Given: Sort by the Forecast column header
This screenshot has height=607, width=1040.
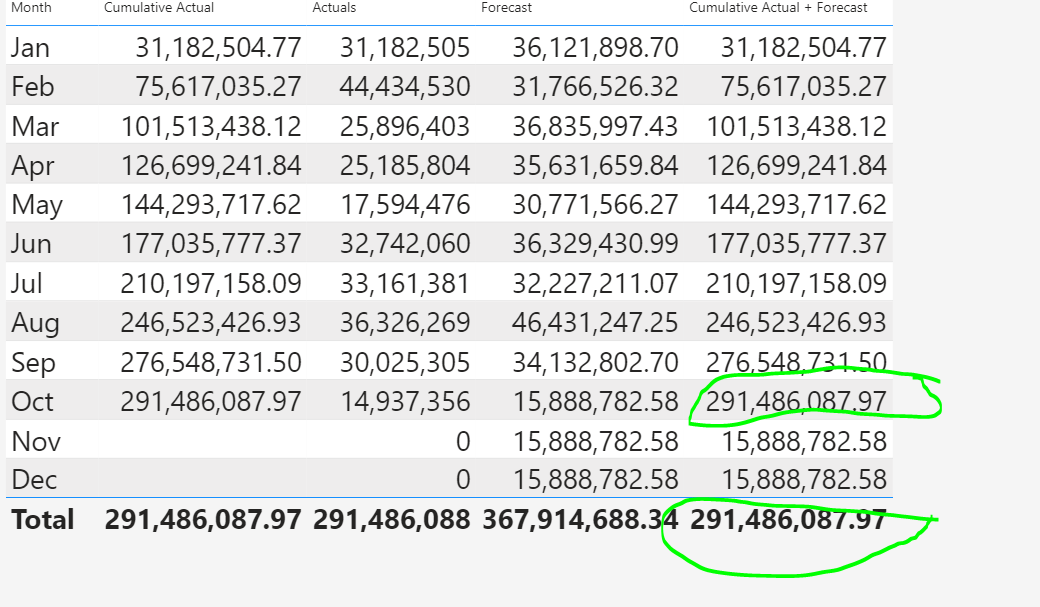Looking at the screenshot, I should [x=507, y=8].
